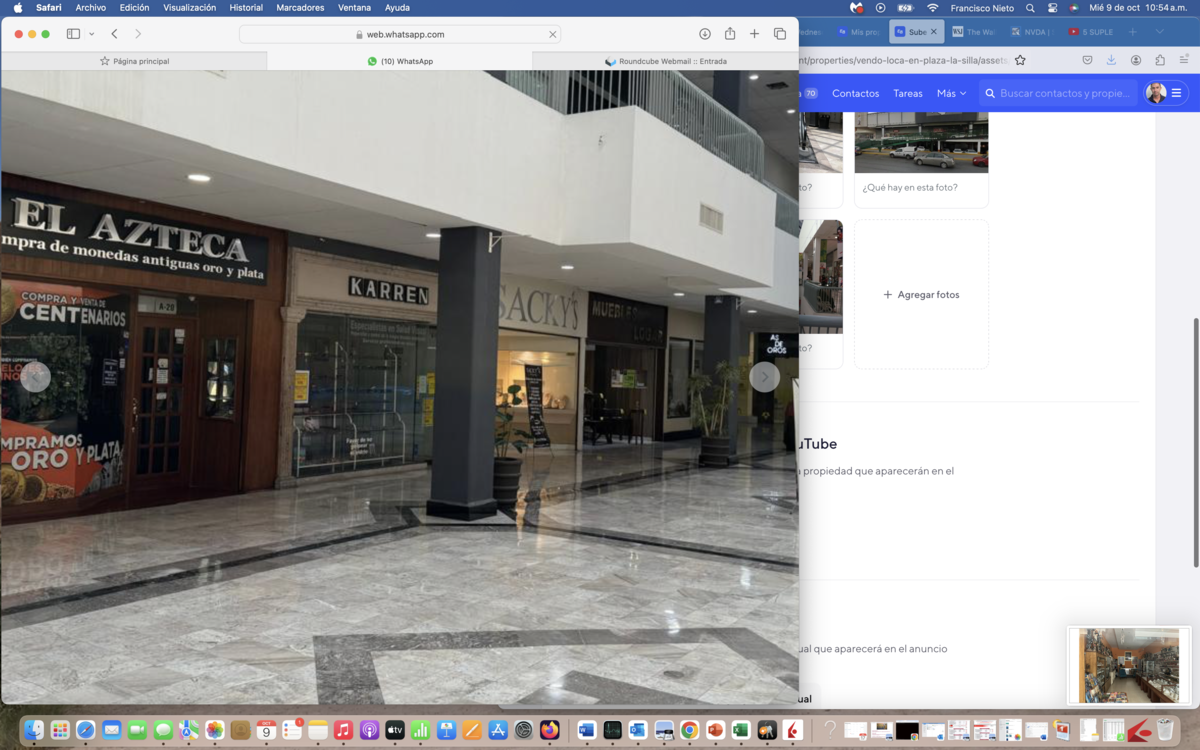Toggle the Safari sidebar button

[x=73, y=34]
